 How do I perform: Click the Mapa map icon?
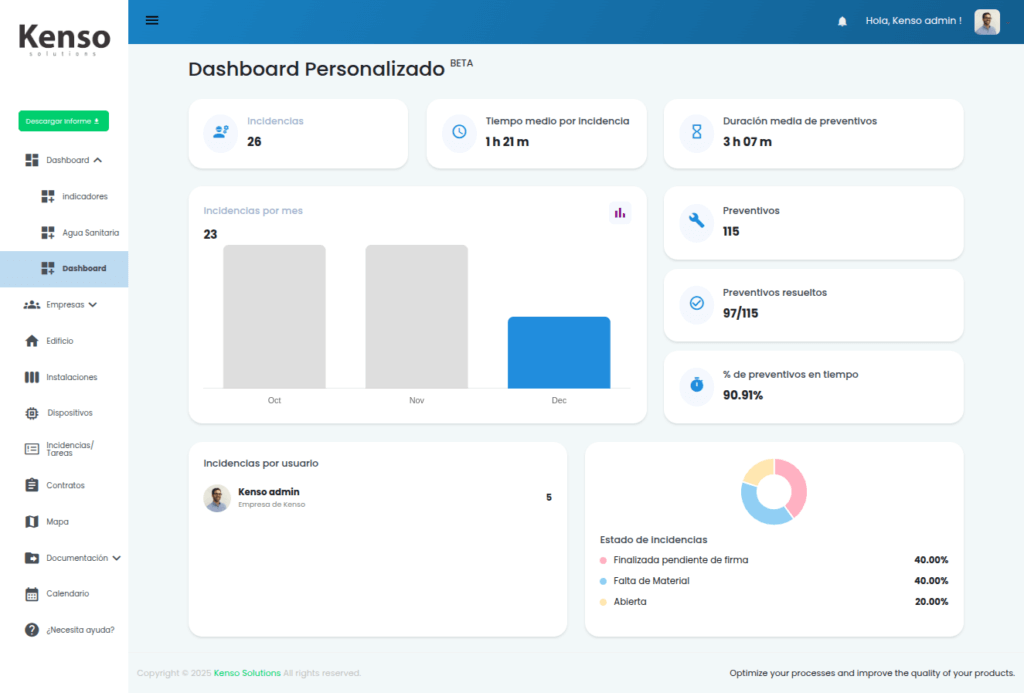31,522
